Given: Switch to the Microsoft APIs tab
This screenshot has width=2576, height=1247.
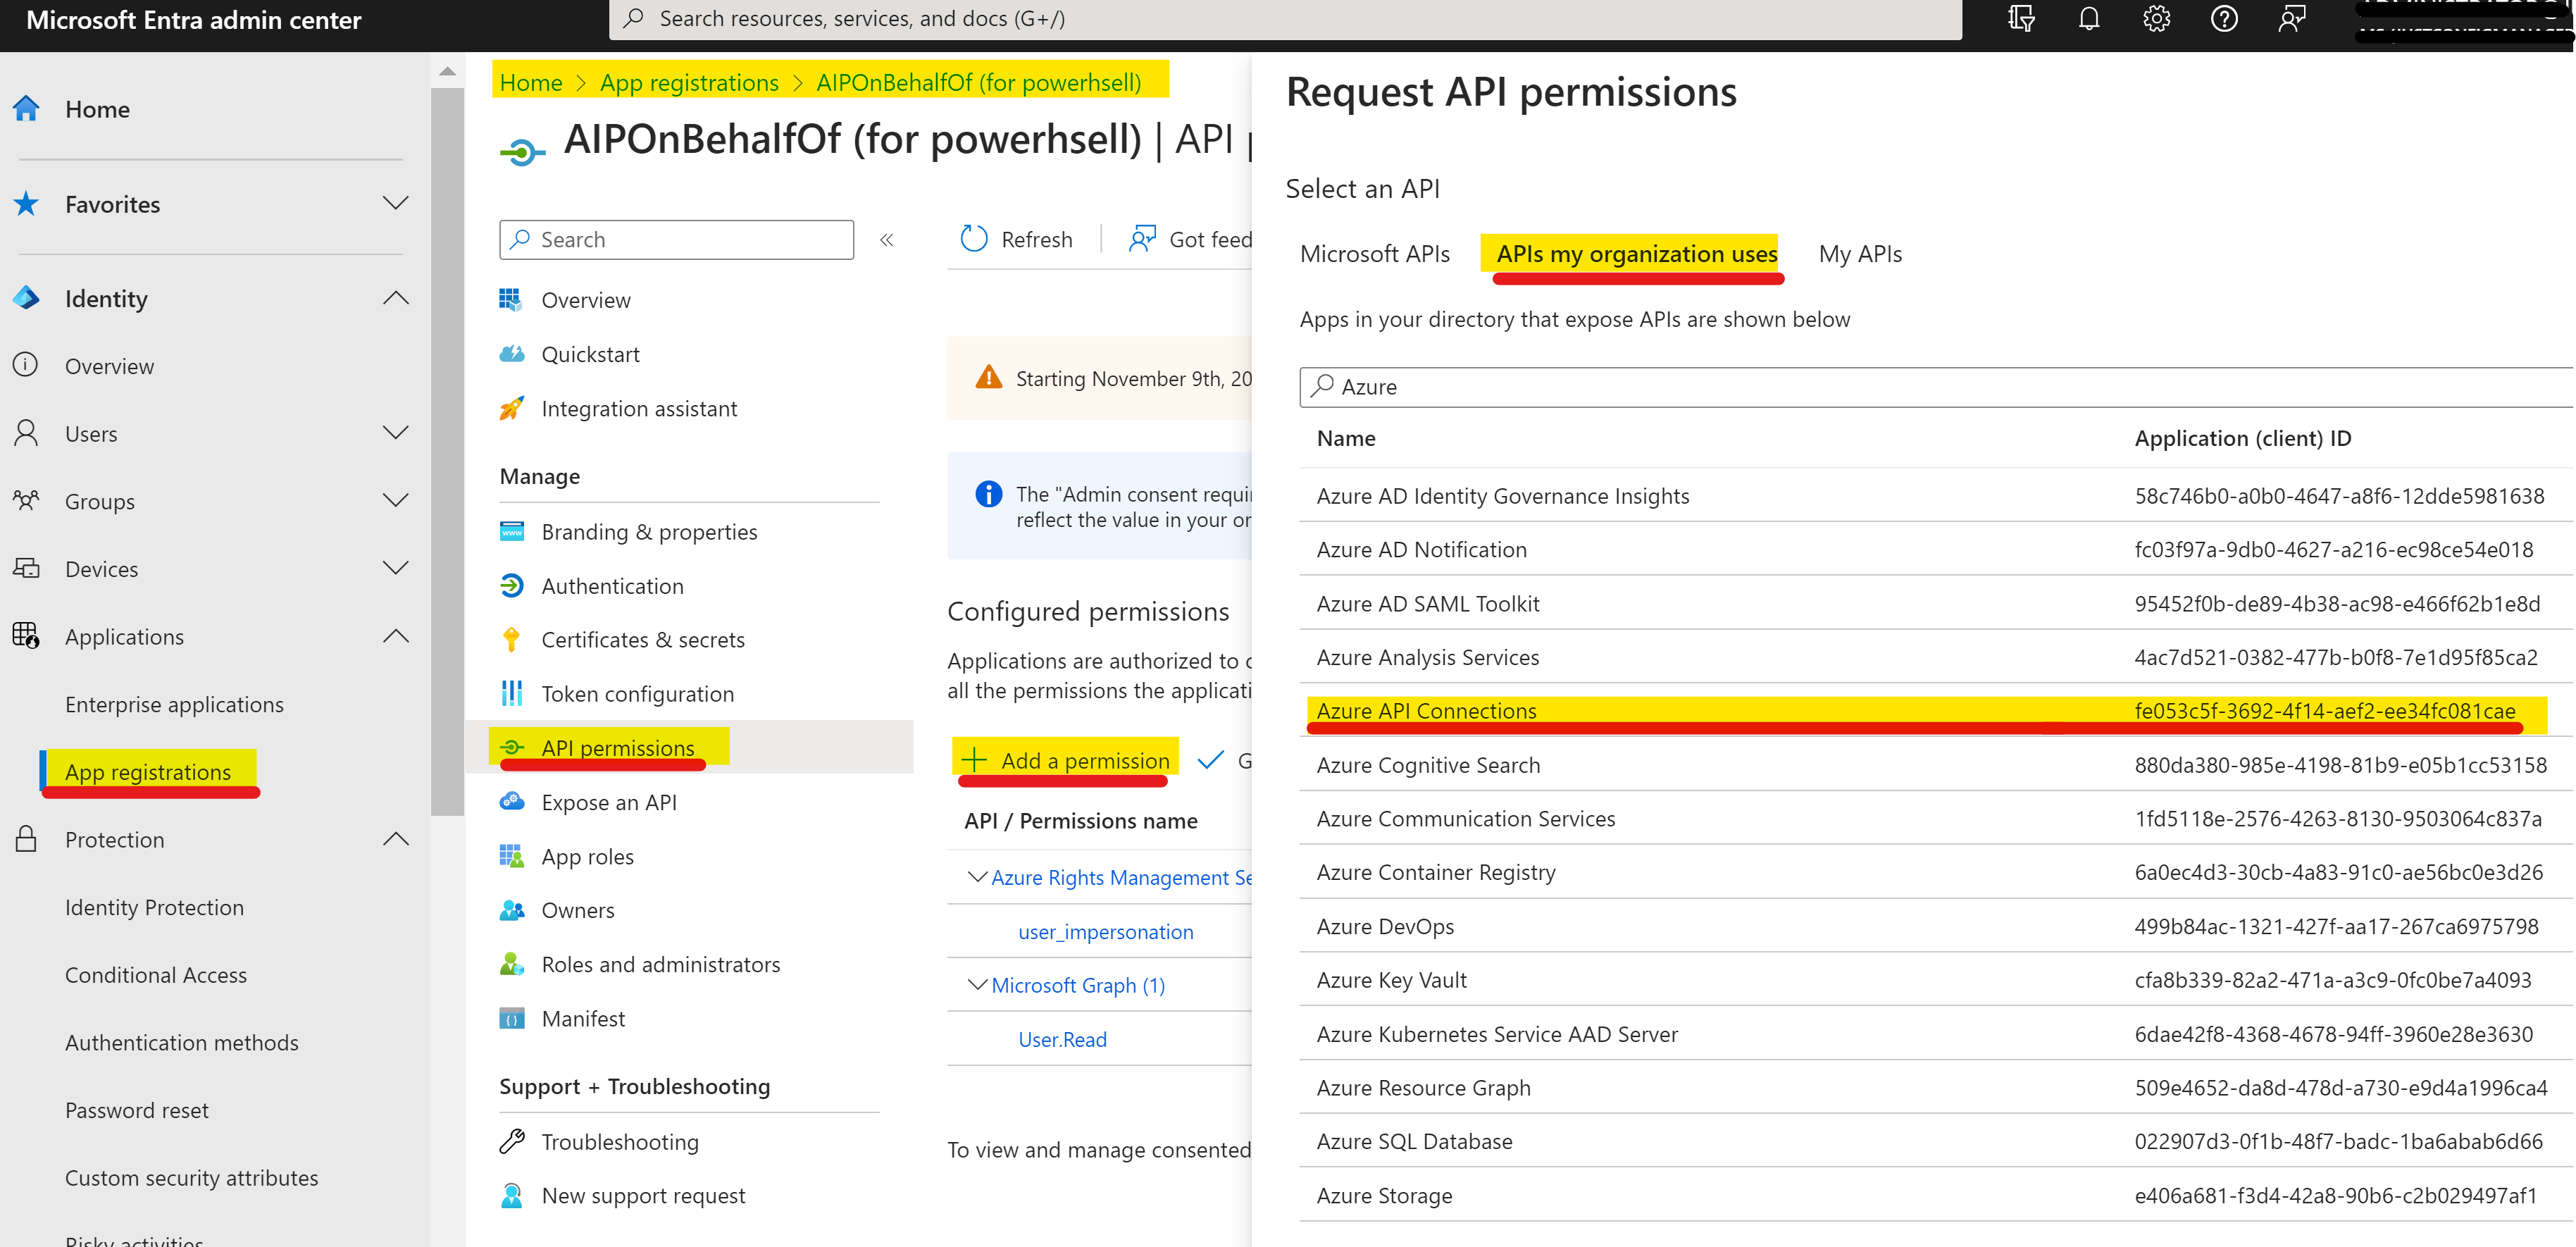Looking at the screenshot, I should click(1374, 254).
